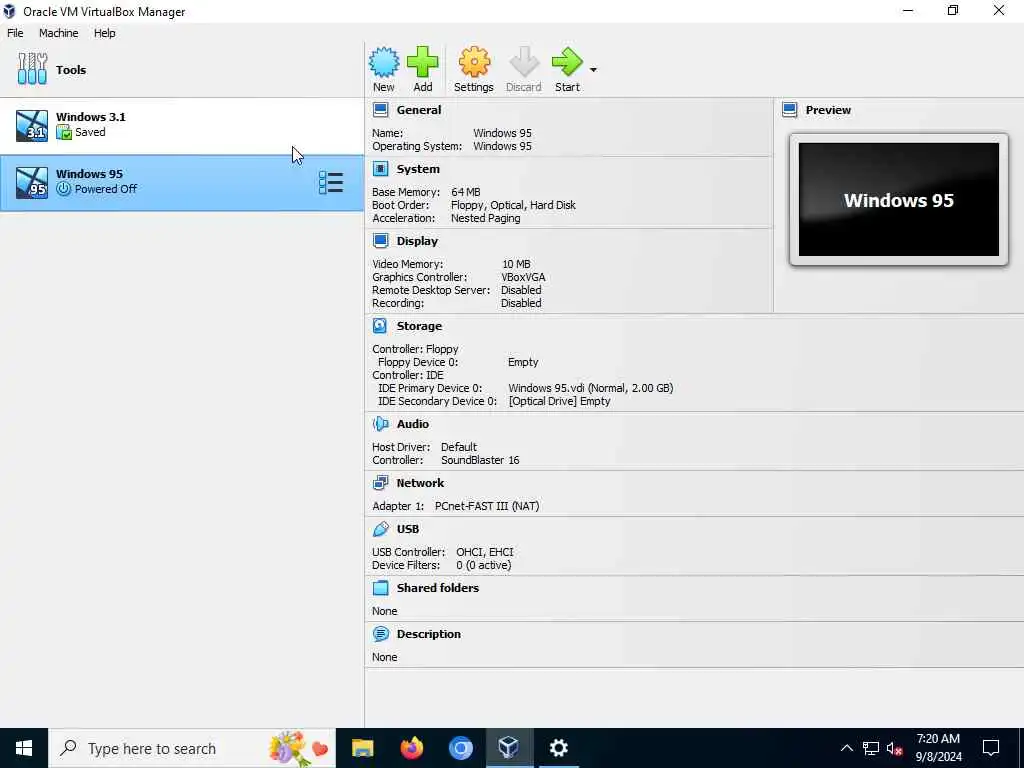The height and width of the screenshot is (768, 1024).
Task: Click the Windows 95.vdi disk entry
Action: point(590,388)
